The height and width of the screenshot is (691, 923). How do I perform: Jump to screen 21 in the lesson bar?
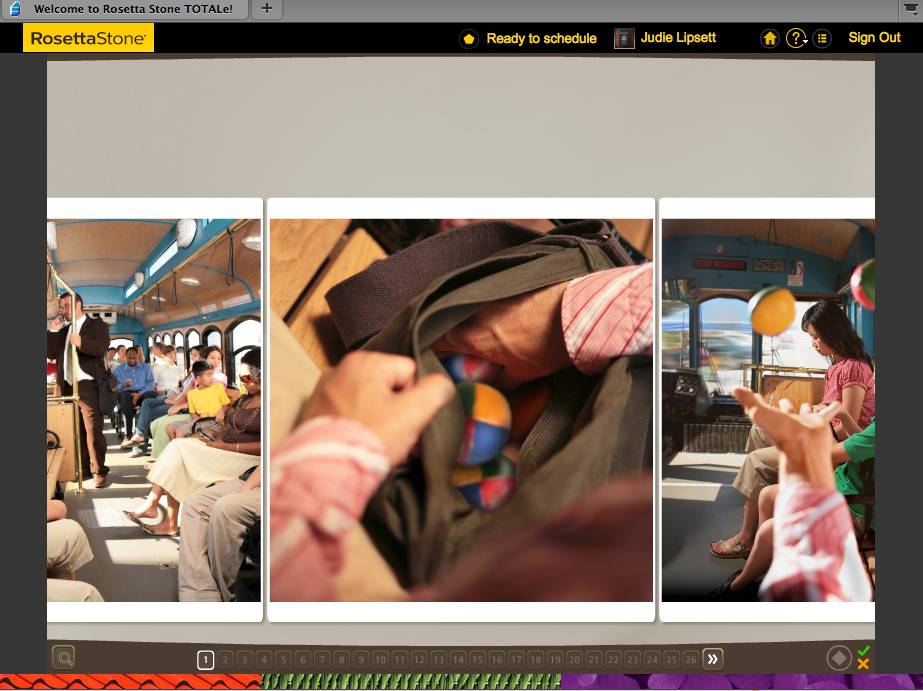[594, 660]
